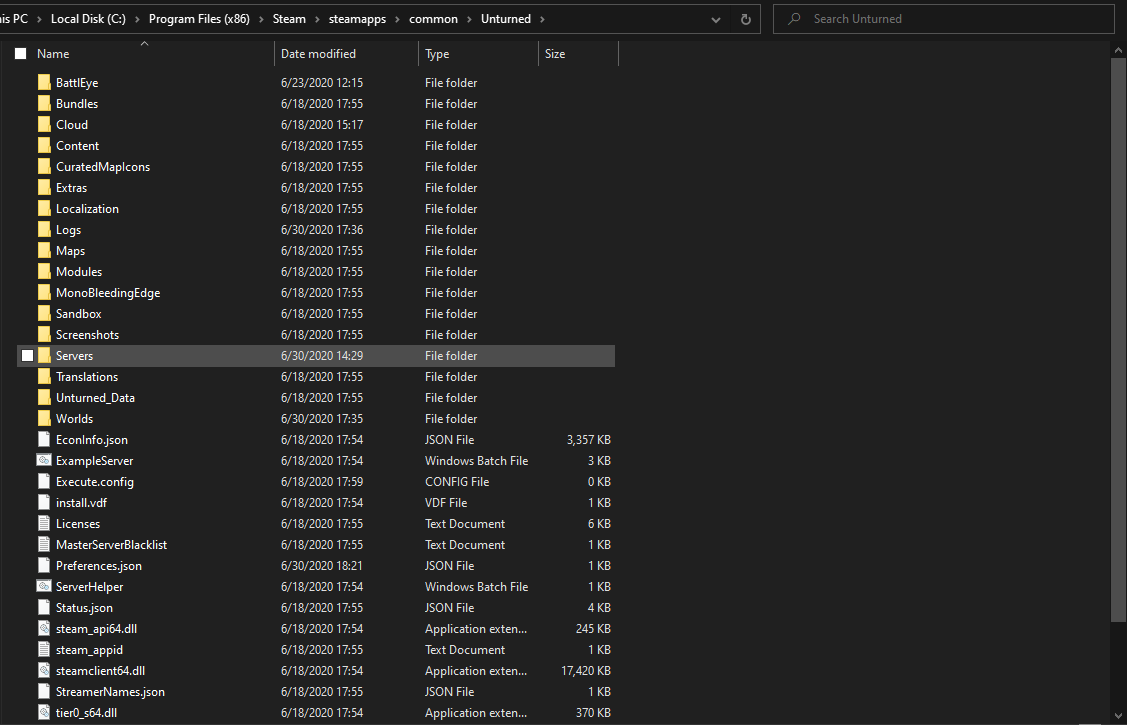The image size is (1127, 725).
Task: Expand the chevron after Steam breadcrumb
Action: coord(317,19)
